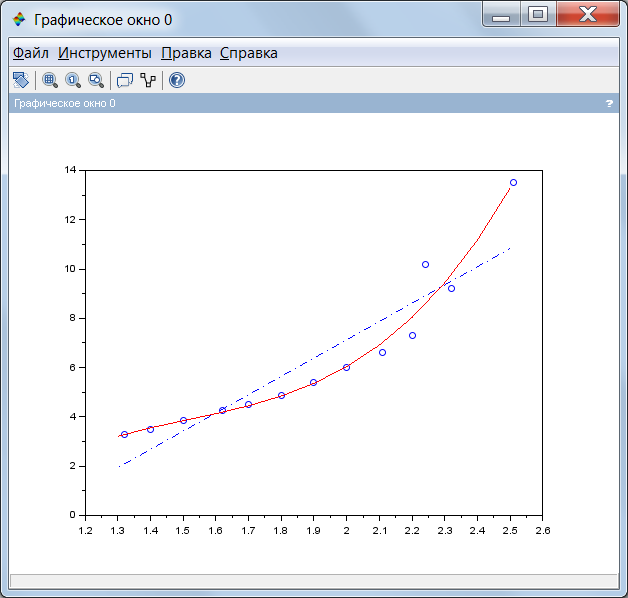Open the Инструменты menu
The height and width of the screenshot is (598, 628).
click(105, 53)
